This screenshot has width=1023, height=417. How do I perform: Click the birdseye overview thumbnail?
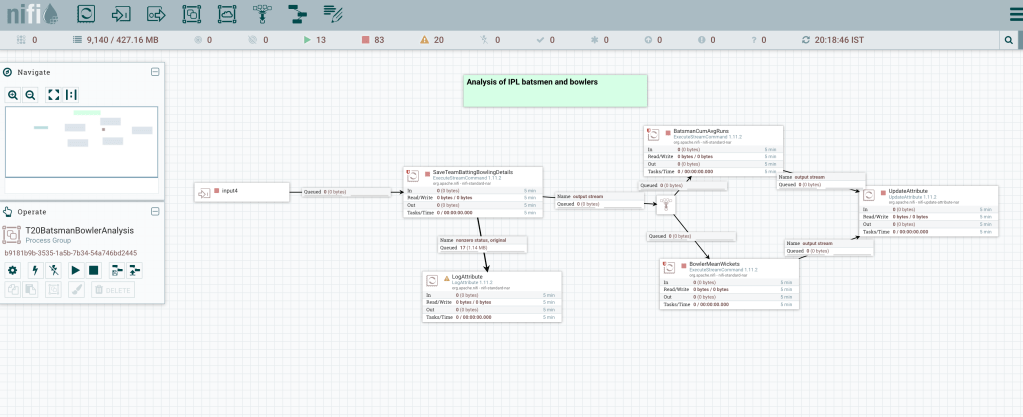coord(81,150)
